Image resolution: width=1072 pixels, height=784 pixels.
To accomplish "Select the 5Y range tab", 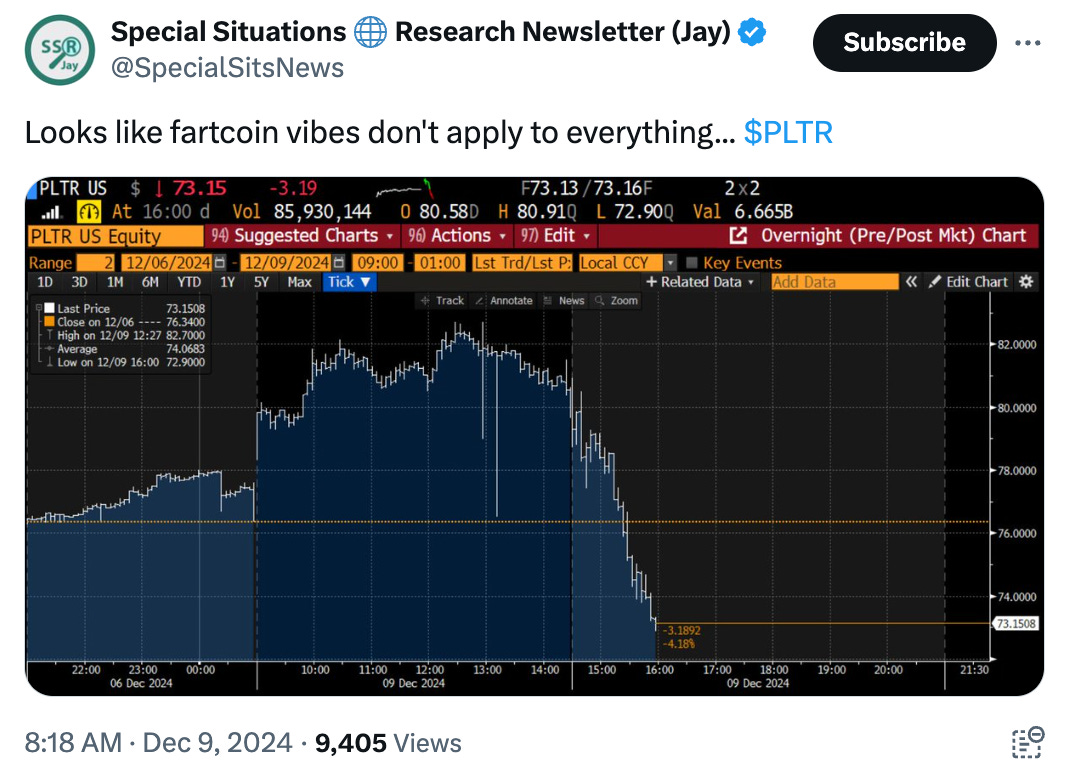I will click(x=261, y=282).
